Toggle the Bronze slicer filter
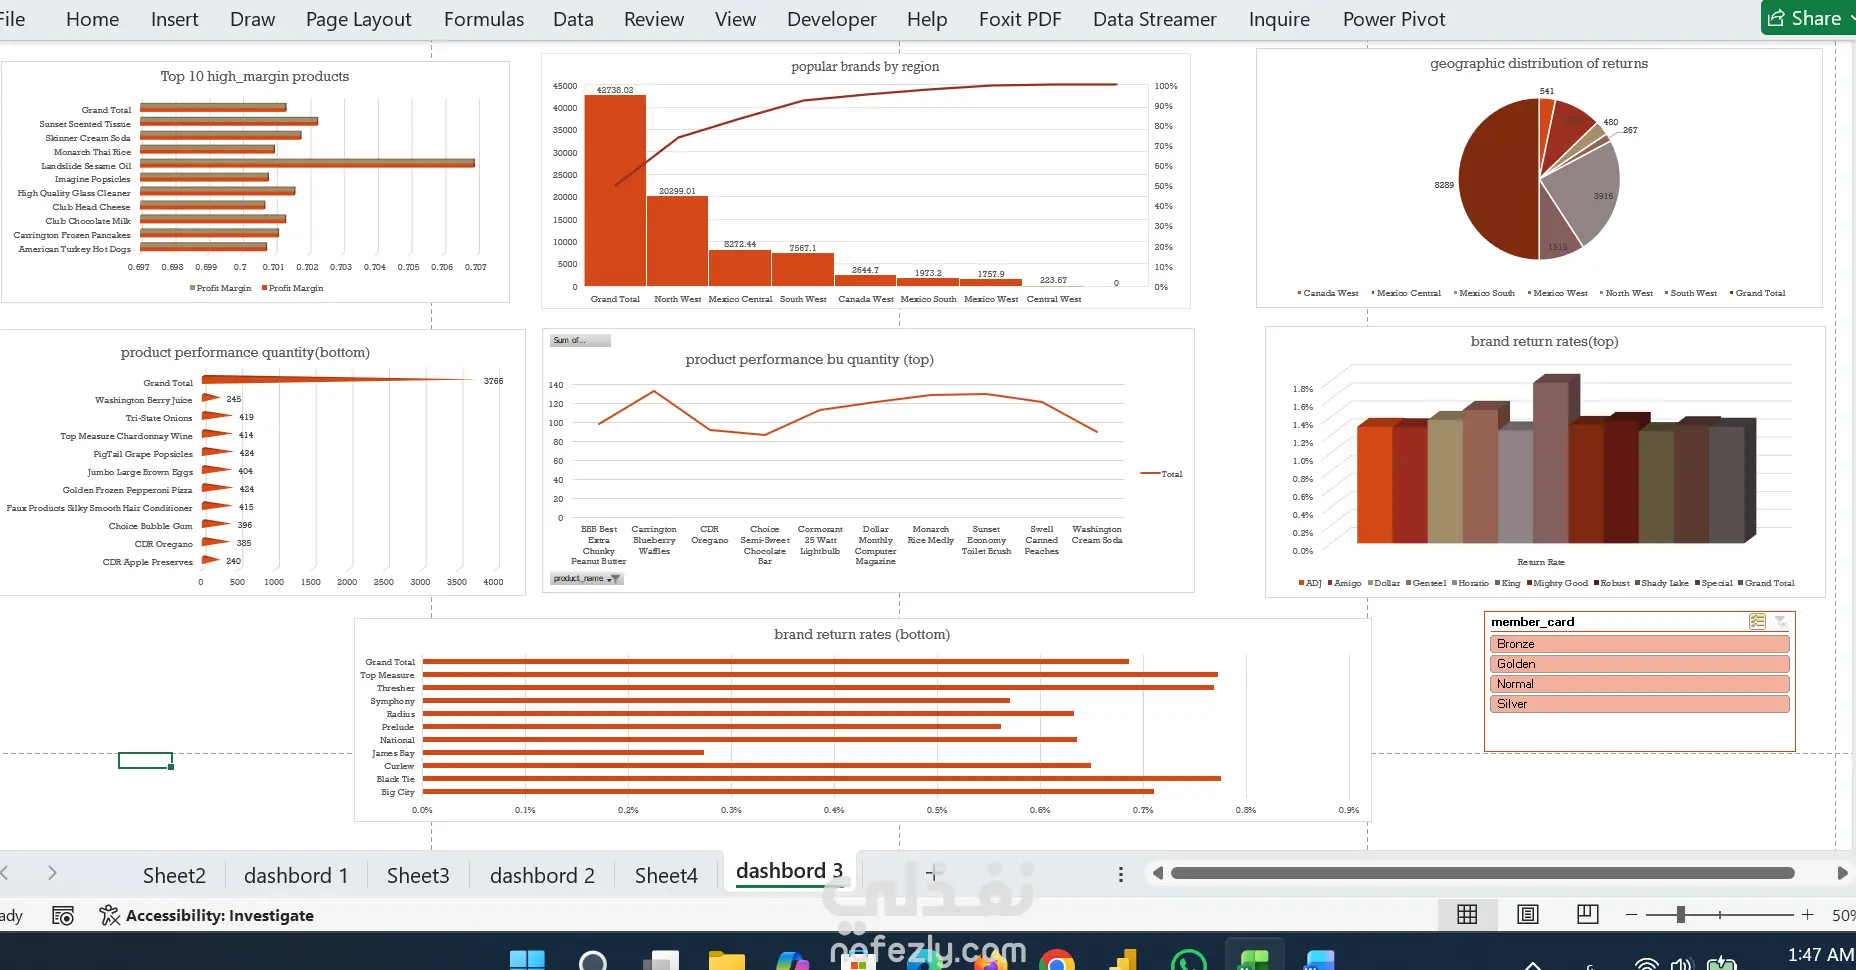1856x970 pixels. click(1639, 644)
